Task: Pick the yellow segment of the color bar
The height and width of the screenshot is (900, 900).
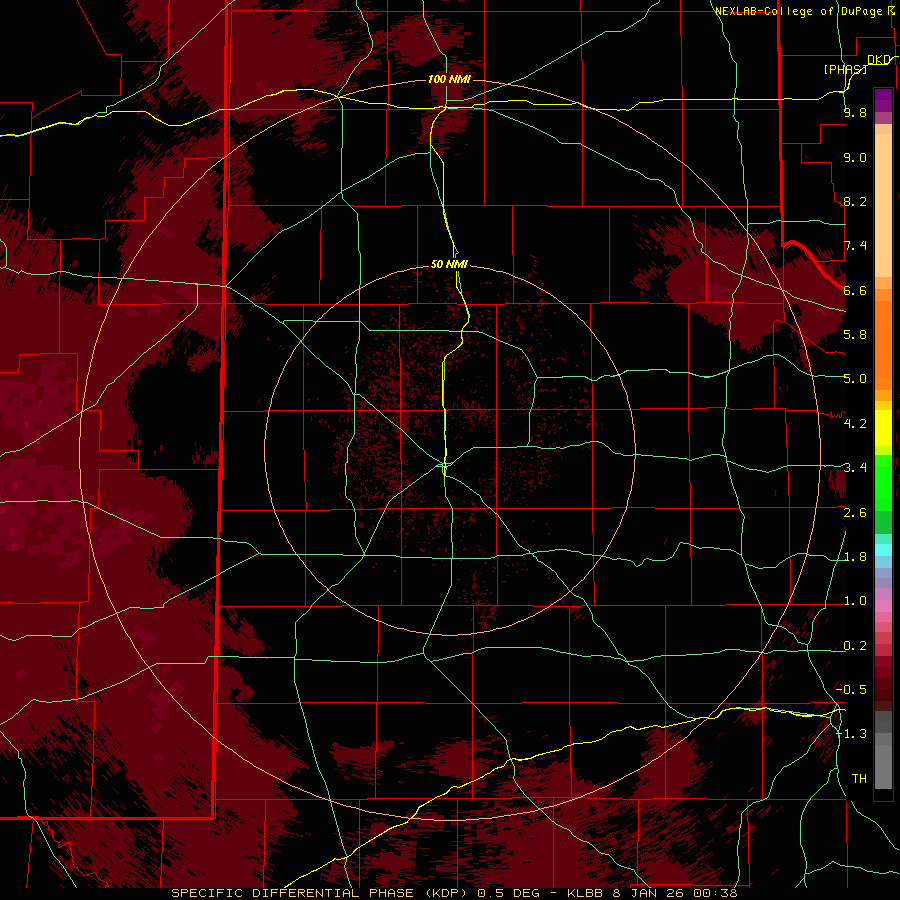Action: [883, 428]
